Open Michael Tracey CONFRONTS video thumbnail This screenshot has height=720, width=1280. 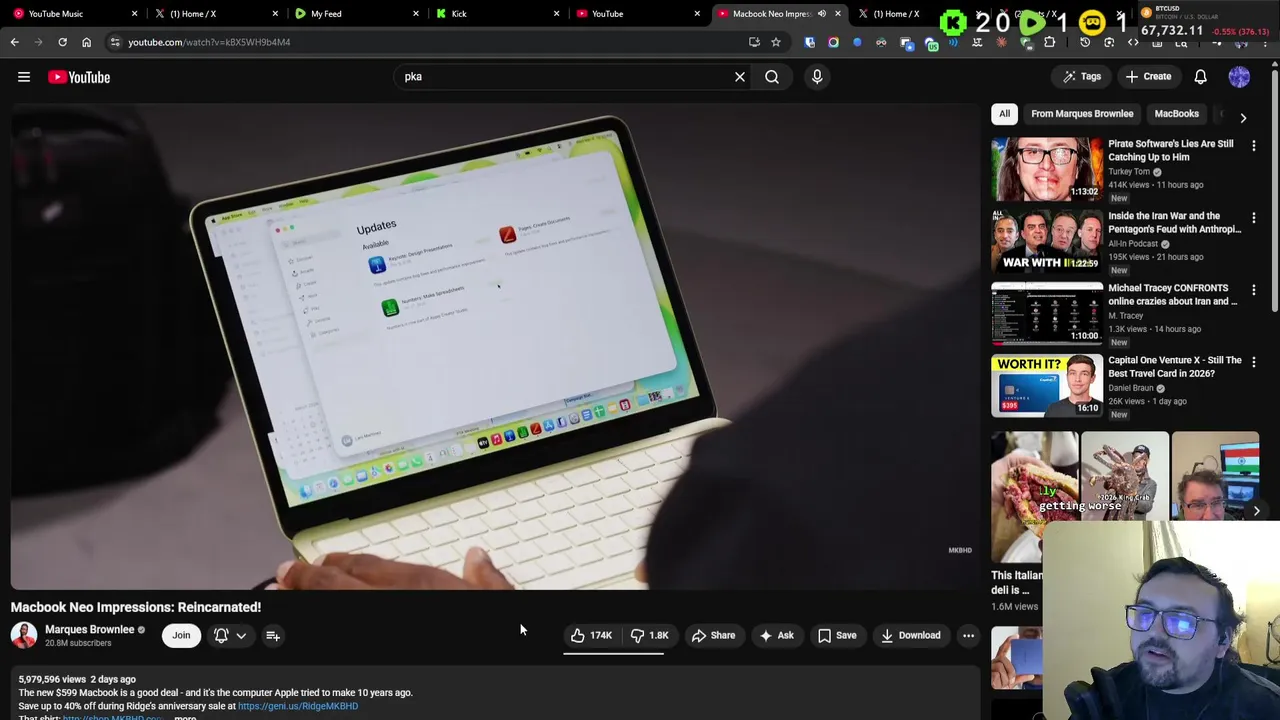point(1047,314)
